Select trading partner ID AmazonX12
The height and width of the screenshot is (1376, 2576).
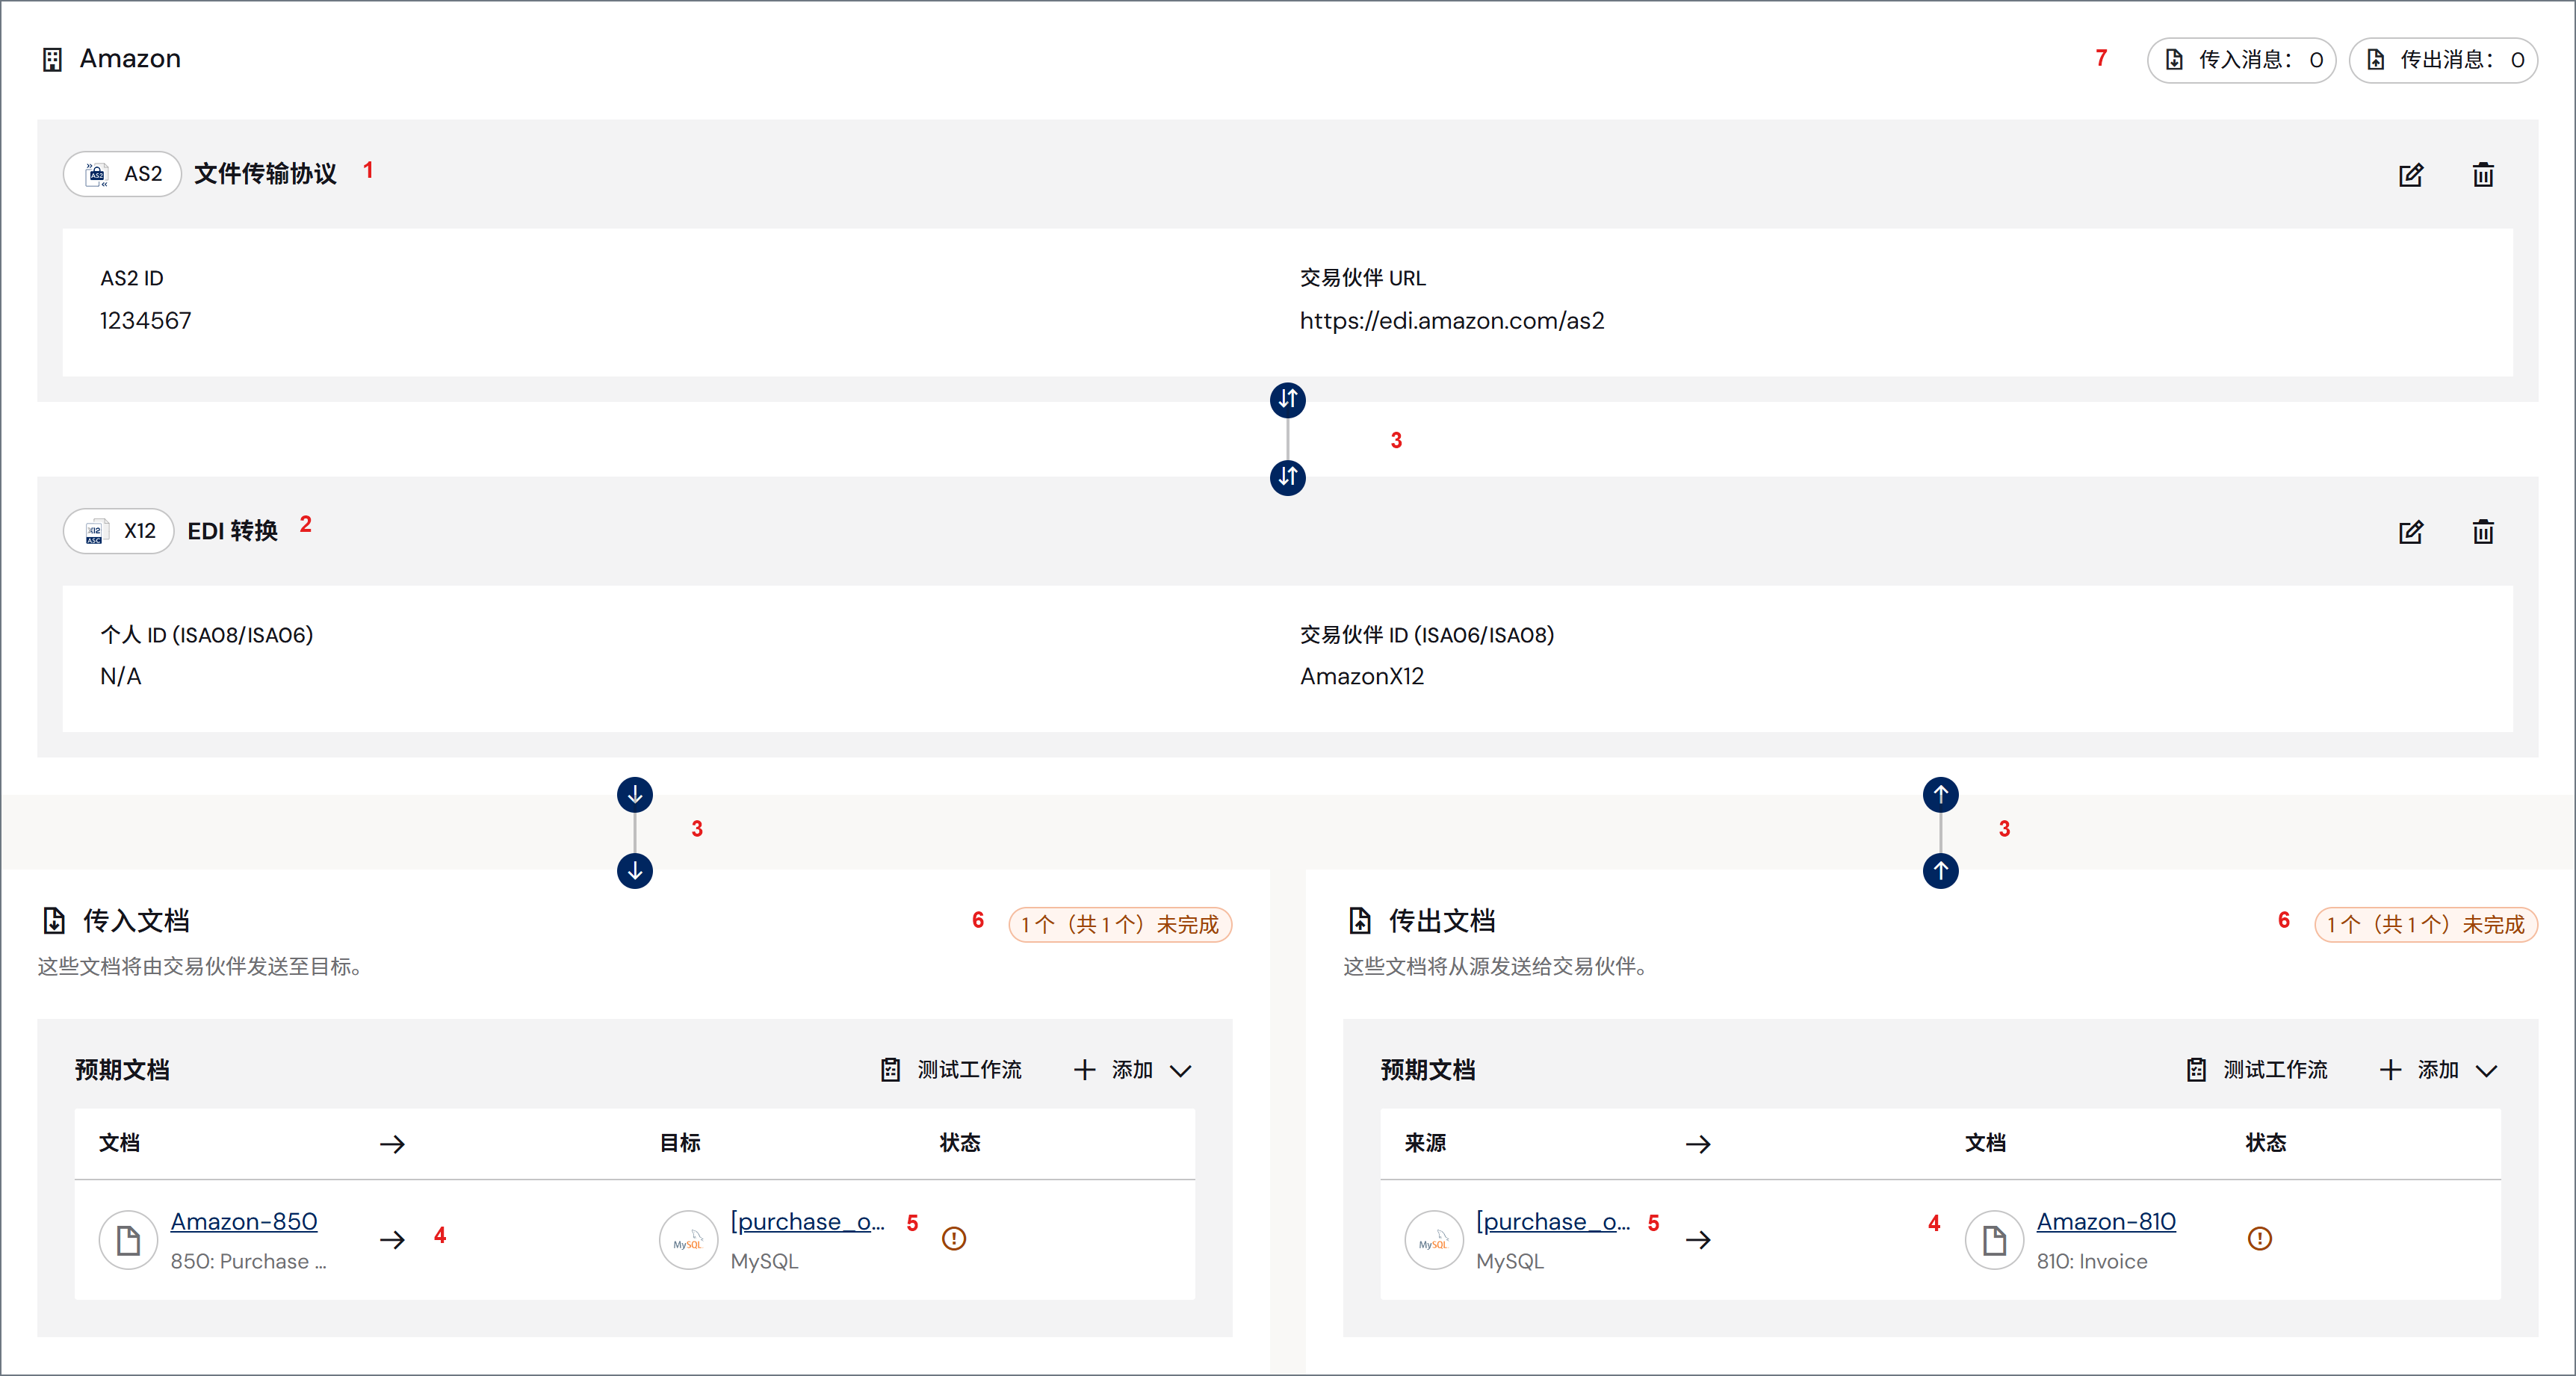(1361, 677)
